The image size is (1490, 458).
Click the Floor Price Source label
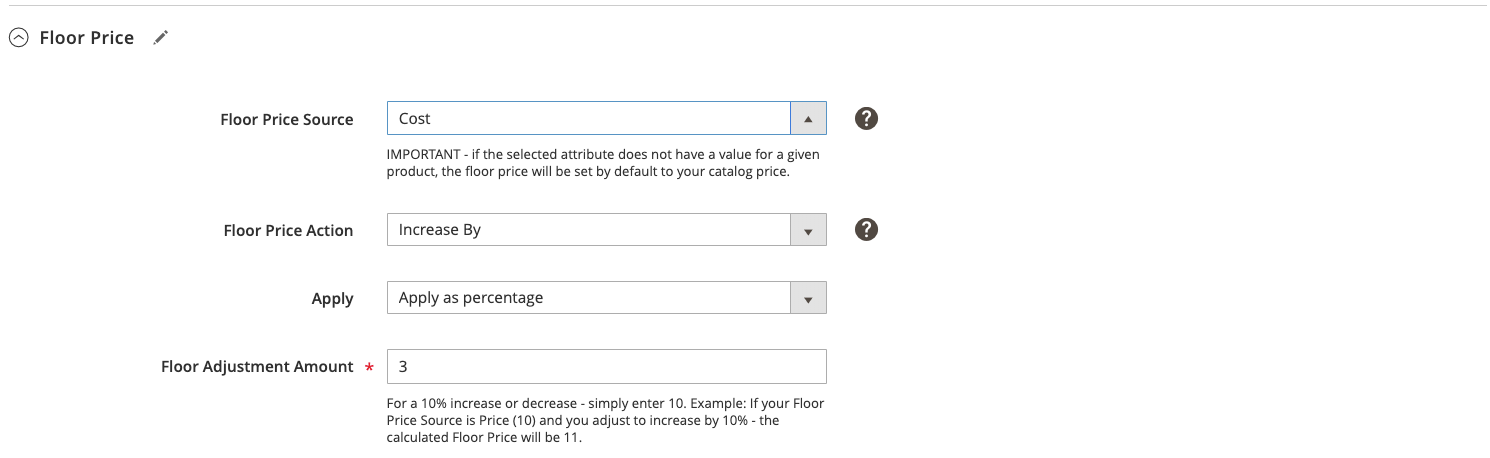pos(287,120)
